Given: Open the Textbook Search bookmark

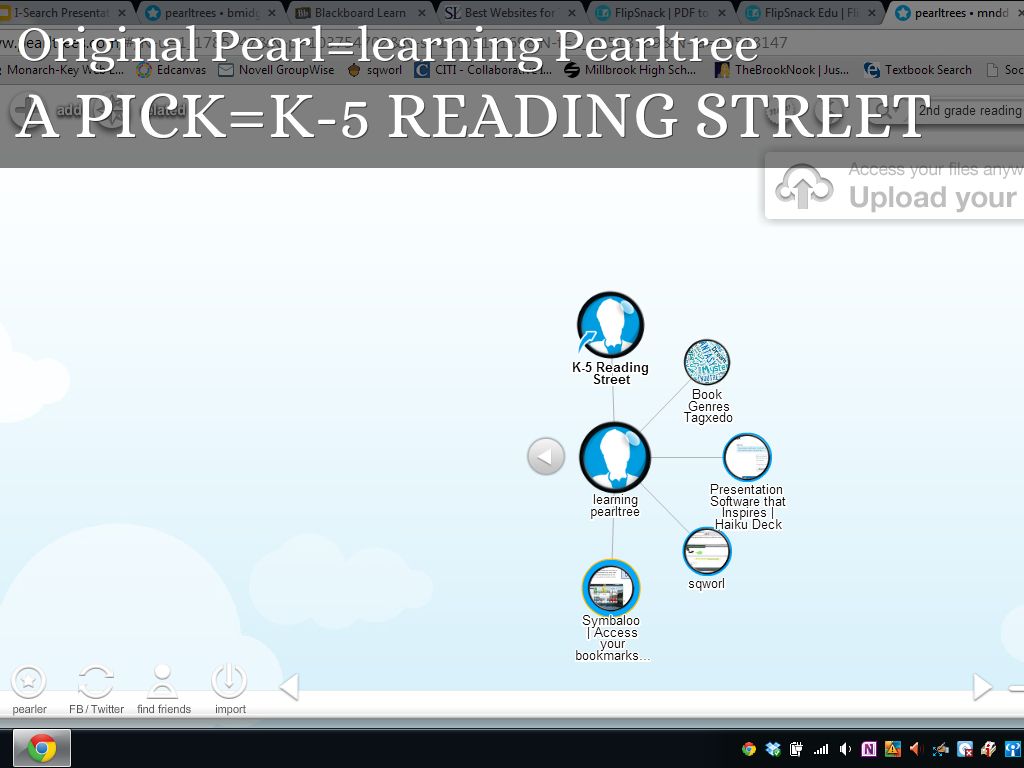Looking at the screenshot, I should coord(926,70).
